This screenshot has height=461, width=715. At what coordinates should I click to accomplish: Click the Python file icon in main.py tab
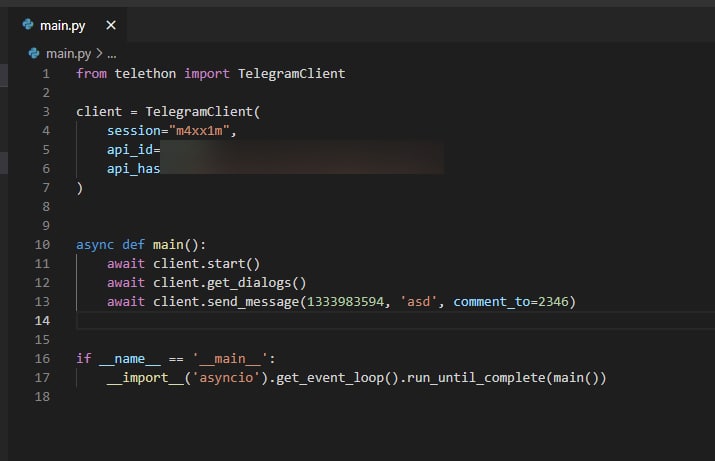click(28, 25)
